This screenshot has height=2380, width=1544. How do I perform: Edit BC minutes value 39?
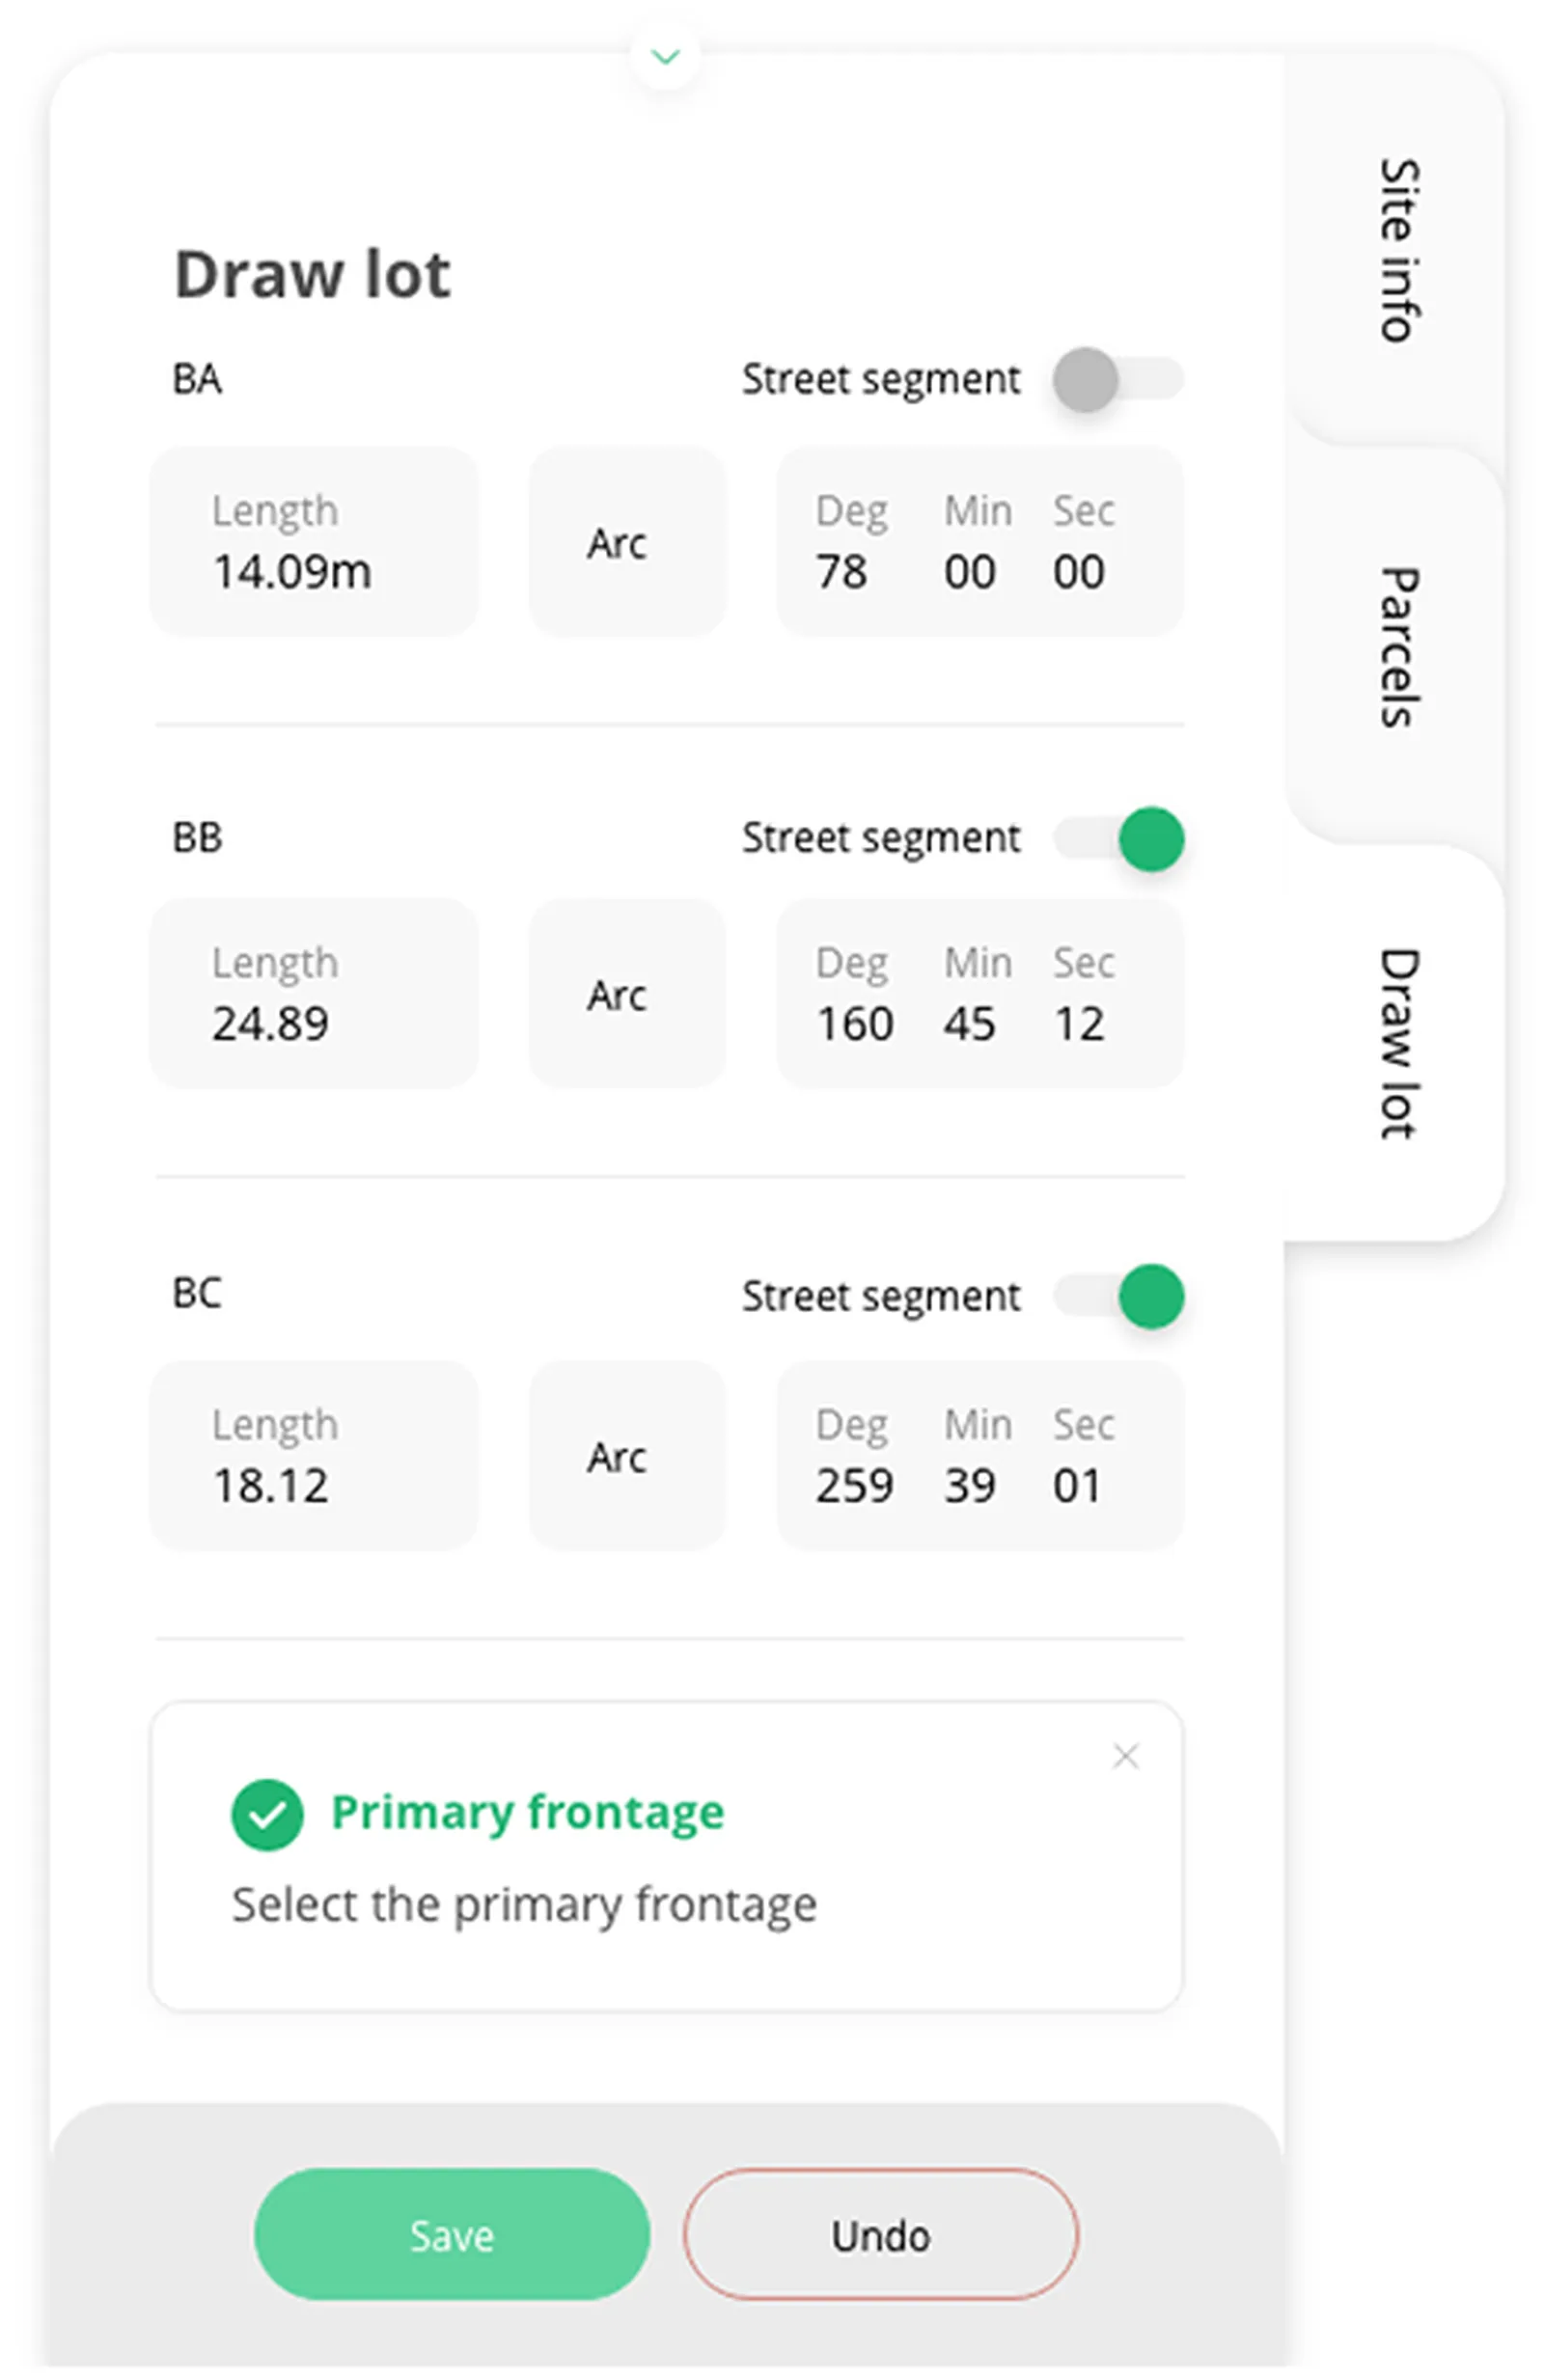(969, 1486)
